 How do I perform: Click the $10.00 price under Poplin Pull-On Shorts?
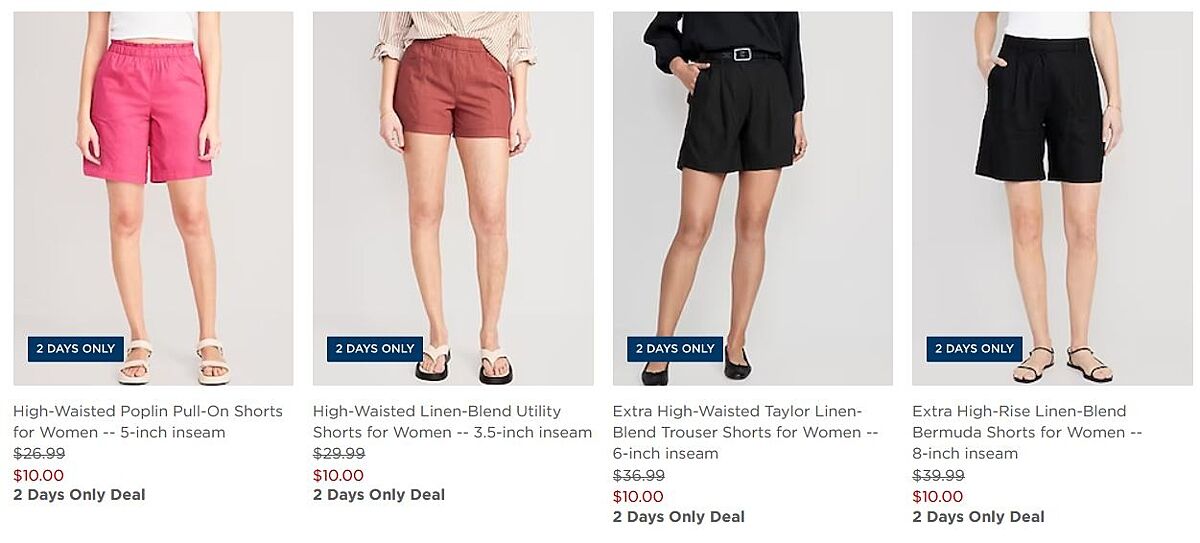click(x=38, y=475)
